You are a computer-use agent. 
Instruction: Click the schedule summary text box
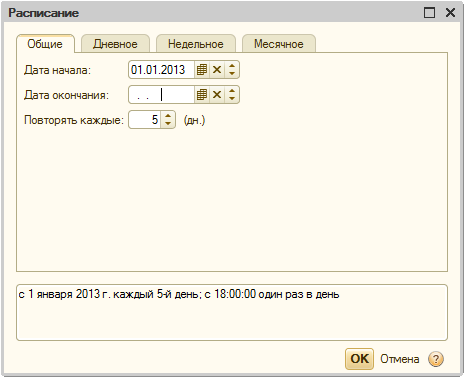coord(232,312)
